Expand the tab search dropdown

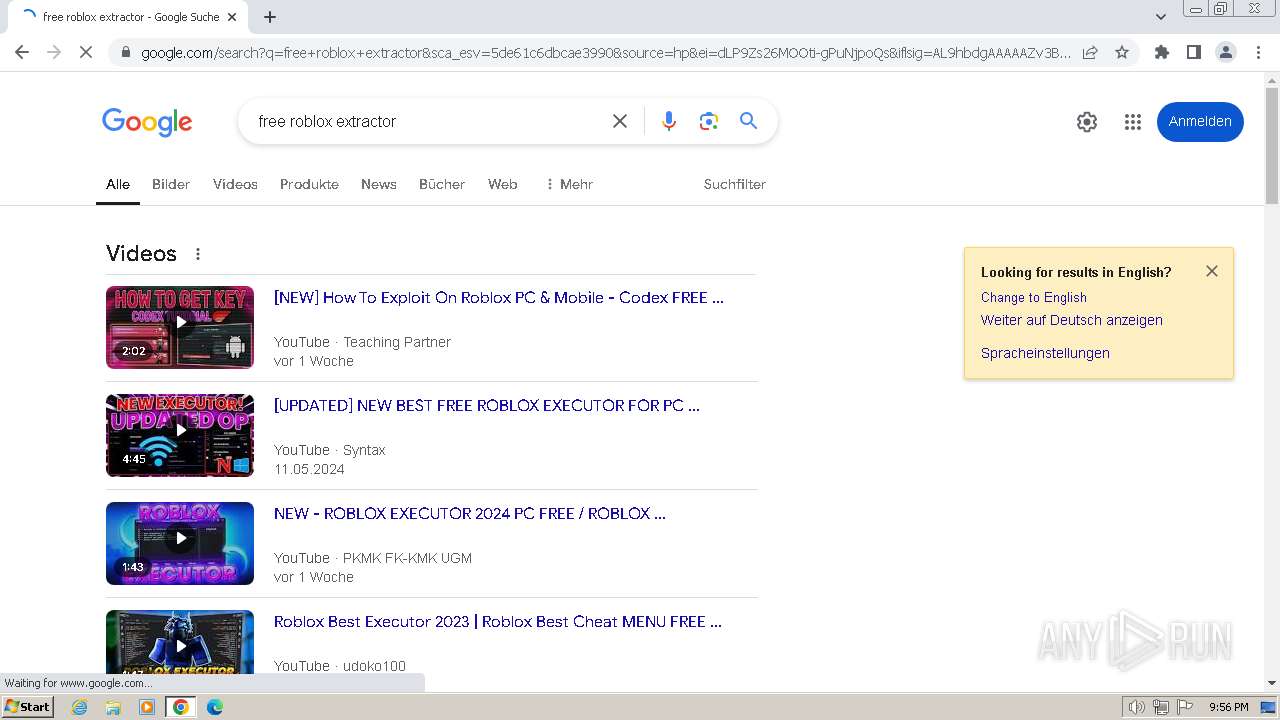[x=1161, y=17]
